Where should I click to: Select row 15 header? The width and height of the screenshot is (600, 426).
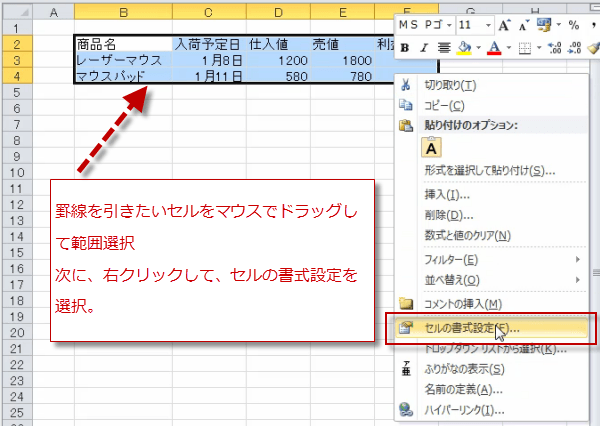(17, 253)
